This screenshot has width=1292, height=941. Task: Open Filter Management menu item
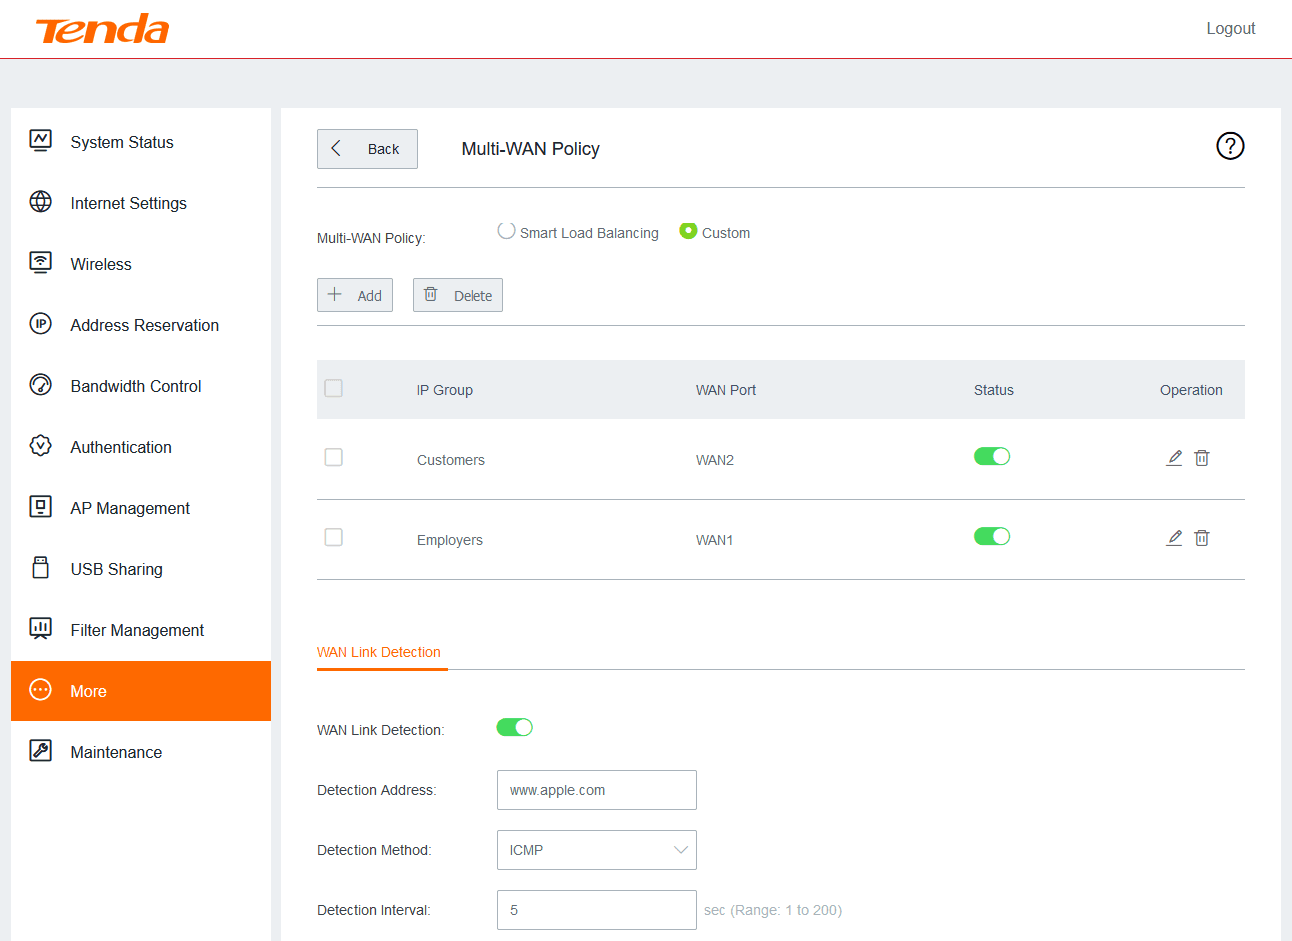coord(141,630)
